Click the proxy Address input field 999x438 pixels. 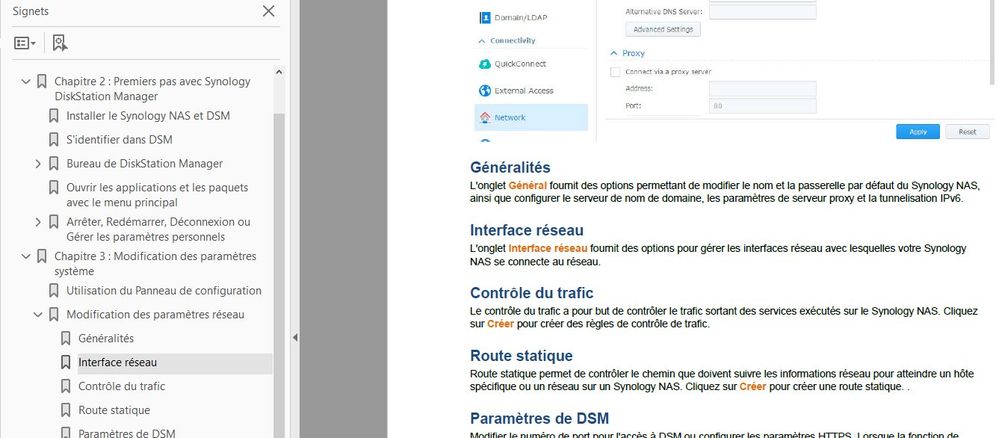[x=763, y=89]
